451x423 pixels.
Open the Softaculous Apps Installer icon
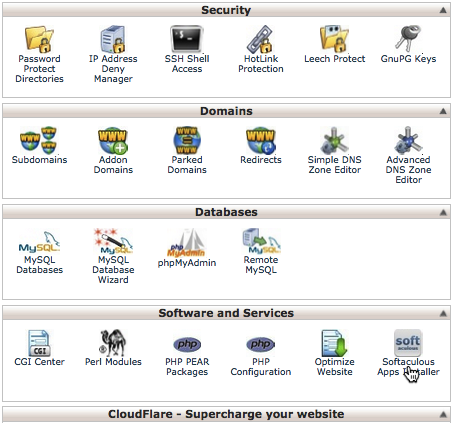pyautogui.click(x=408, y=343)
